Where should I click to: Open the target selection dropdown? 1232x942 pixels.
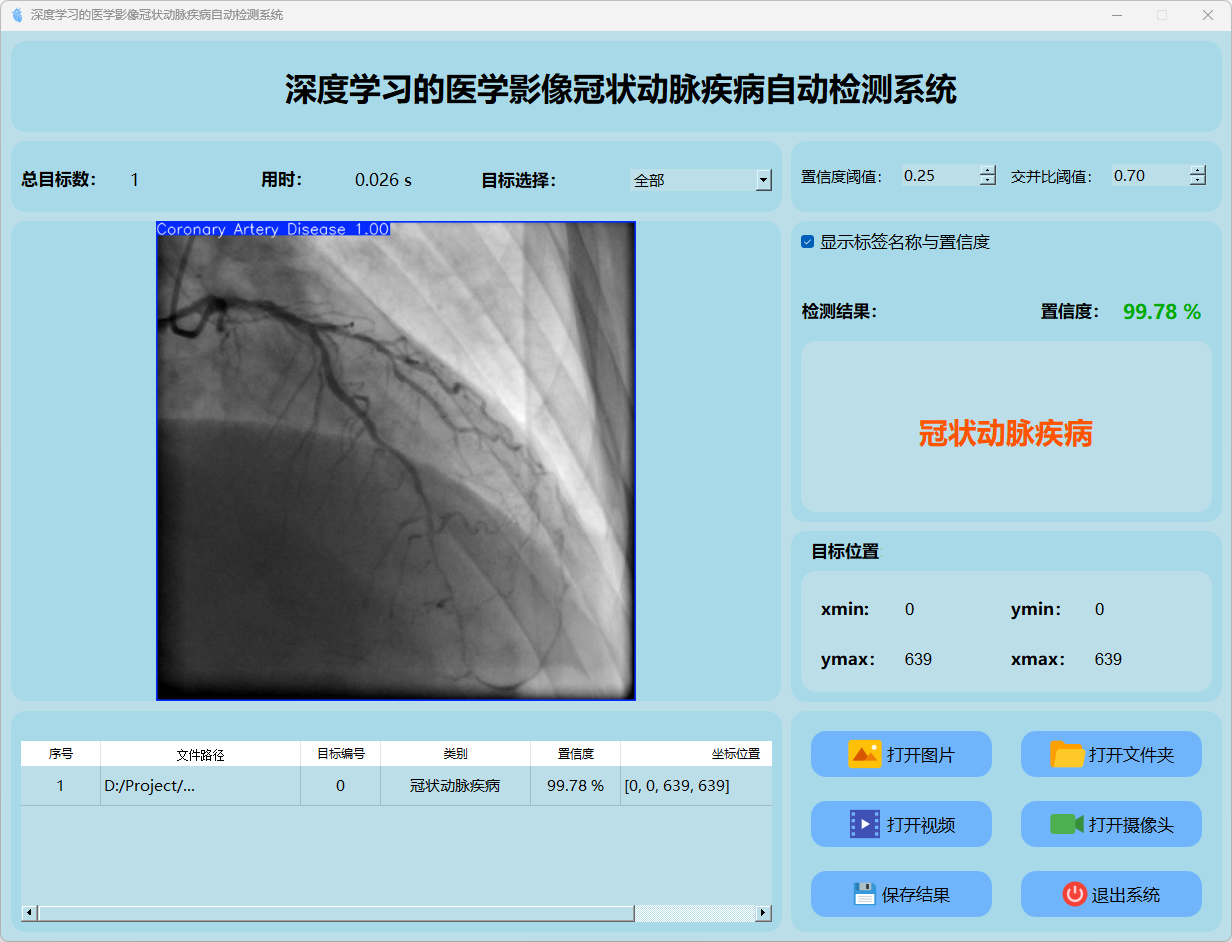[x=763, y=180]
